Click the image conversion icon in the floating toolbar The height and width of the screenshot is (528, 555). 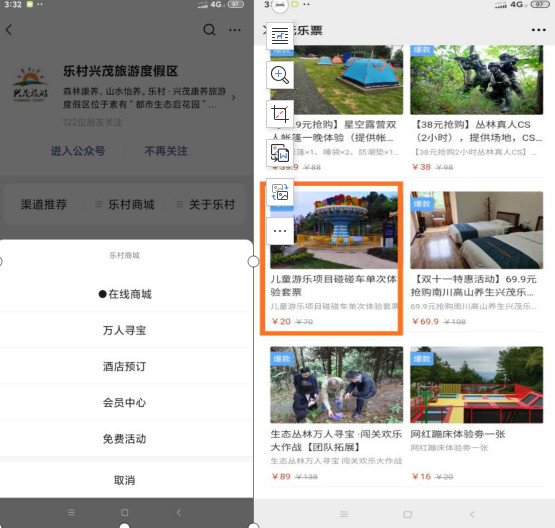pos(280,192)
